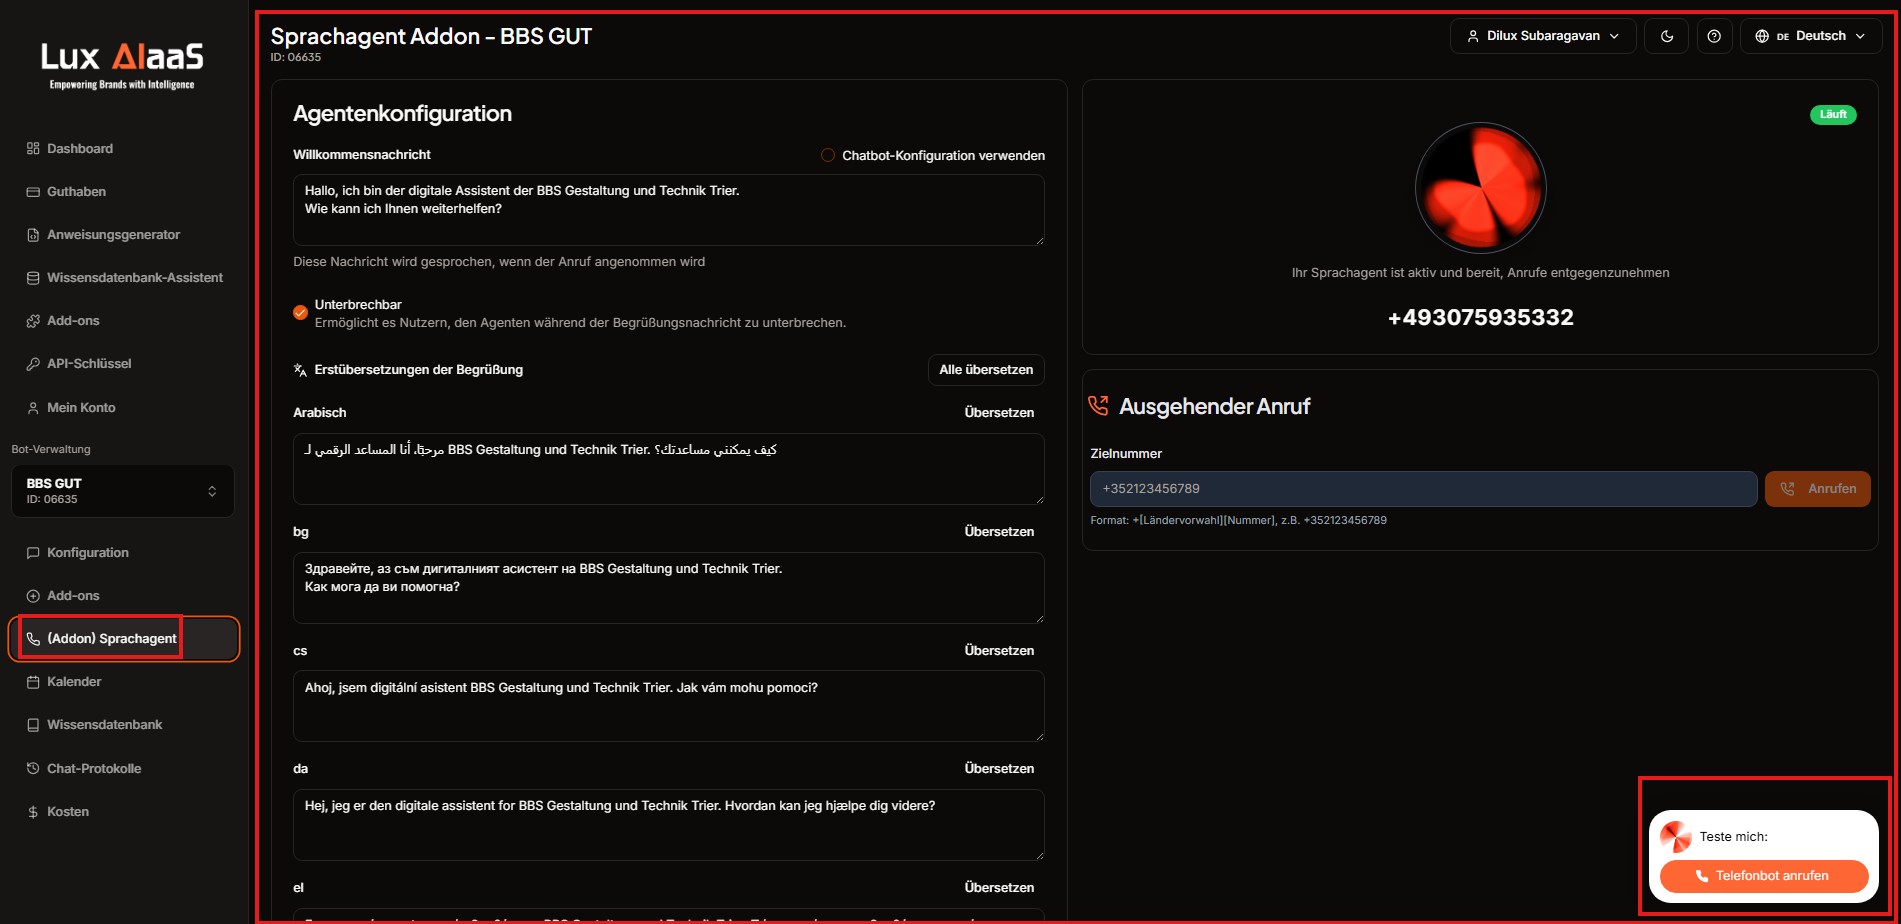Click Übersetzen for bg translation
The width and height of the screenshot is (1901, 924).
pyautogui.click(x=999, y=532)
